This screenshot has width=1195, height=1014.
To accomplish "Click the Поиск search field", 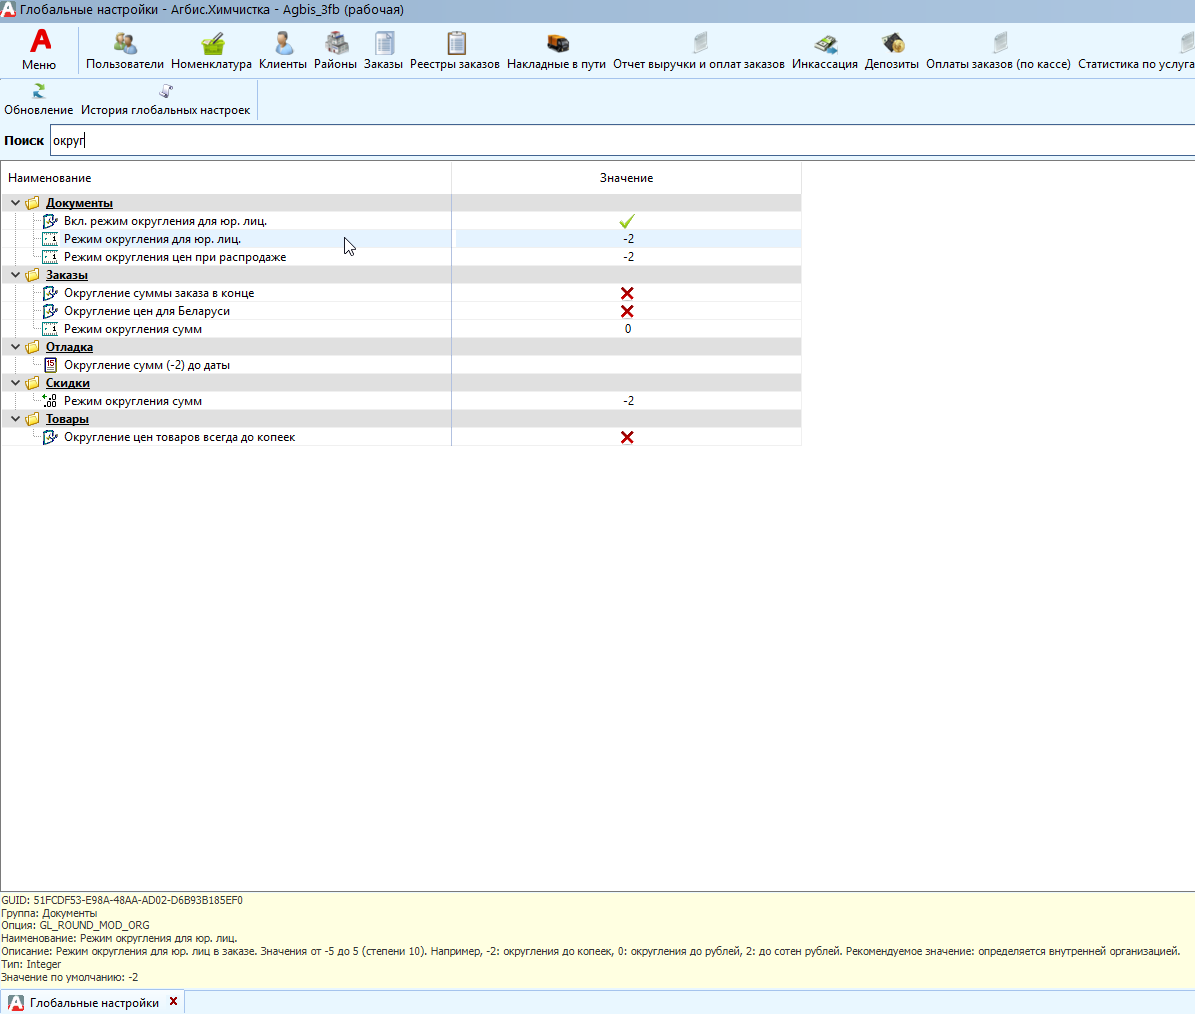I will (622, 140).
